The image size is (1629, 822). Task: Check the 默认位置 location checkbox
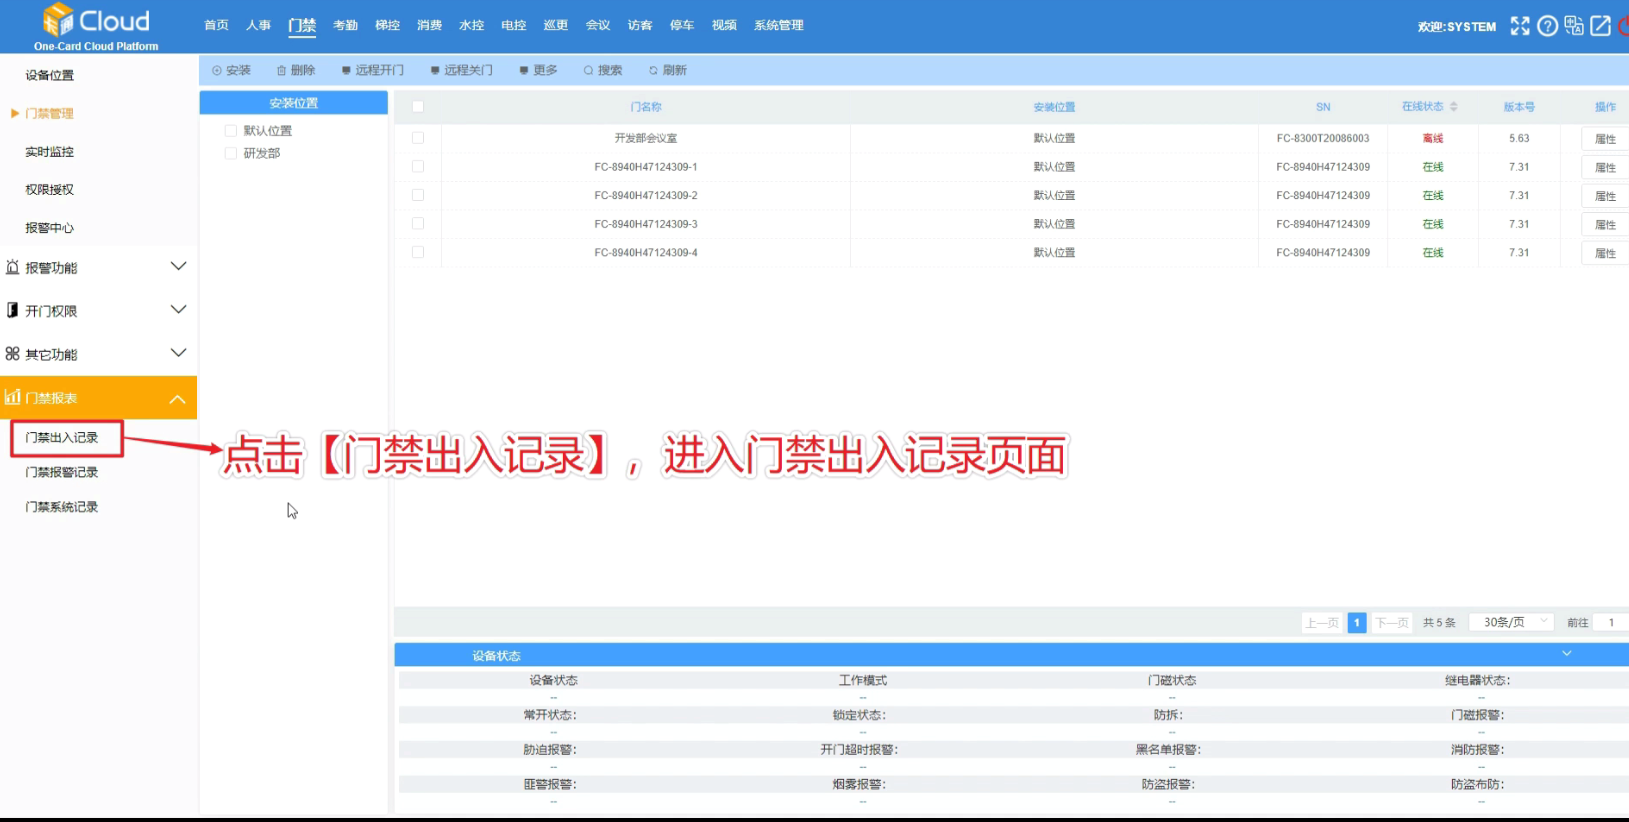[x=231, y=131]
